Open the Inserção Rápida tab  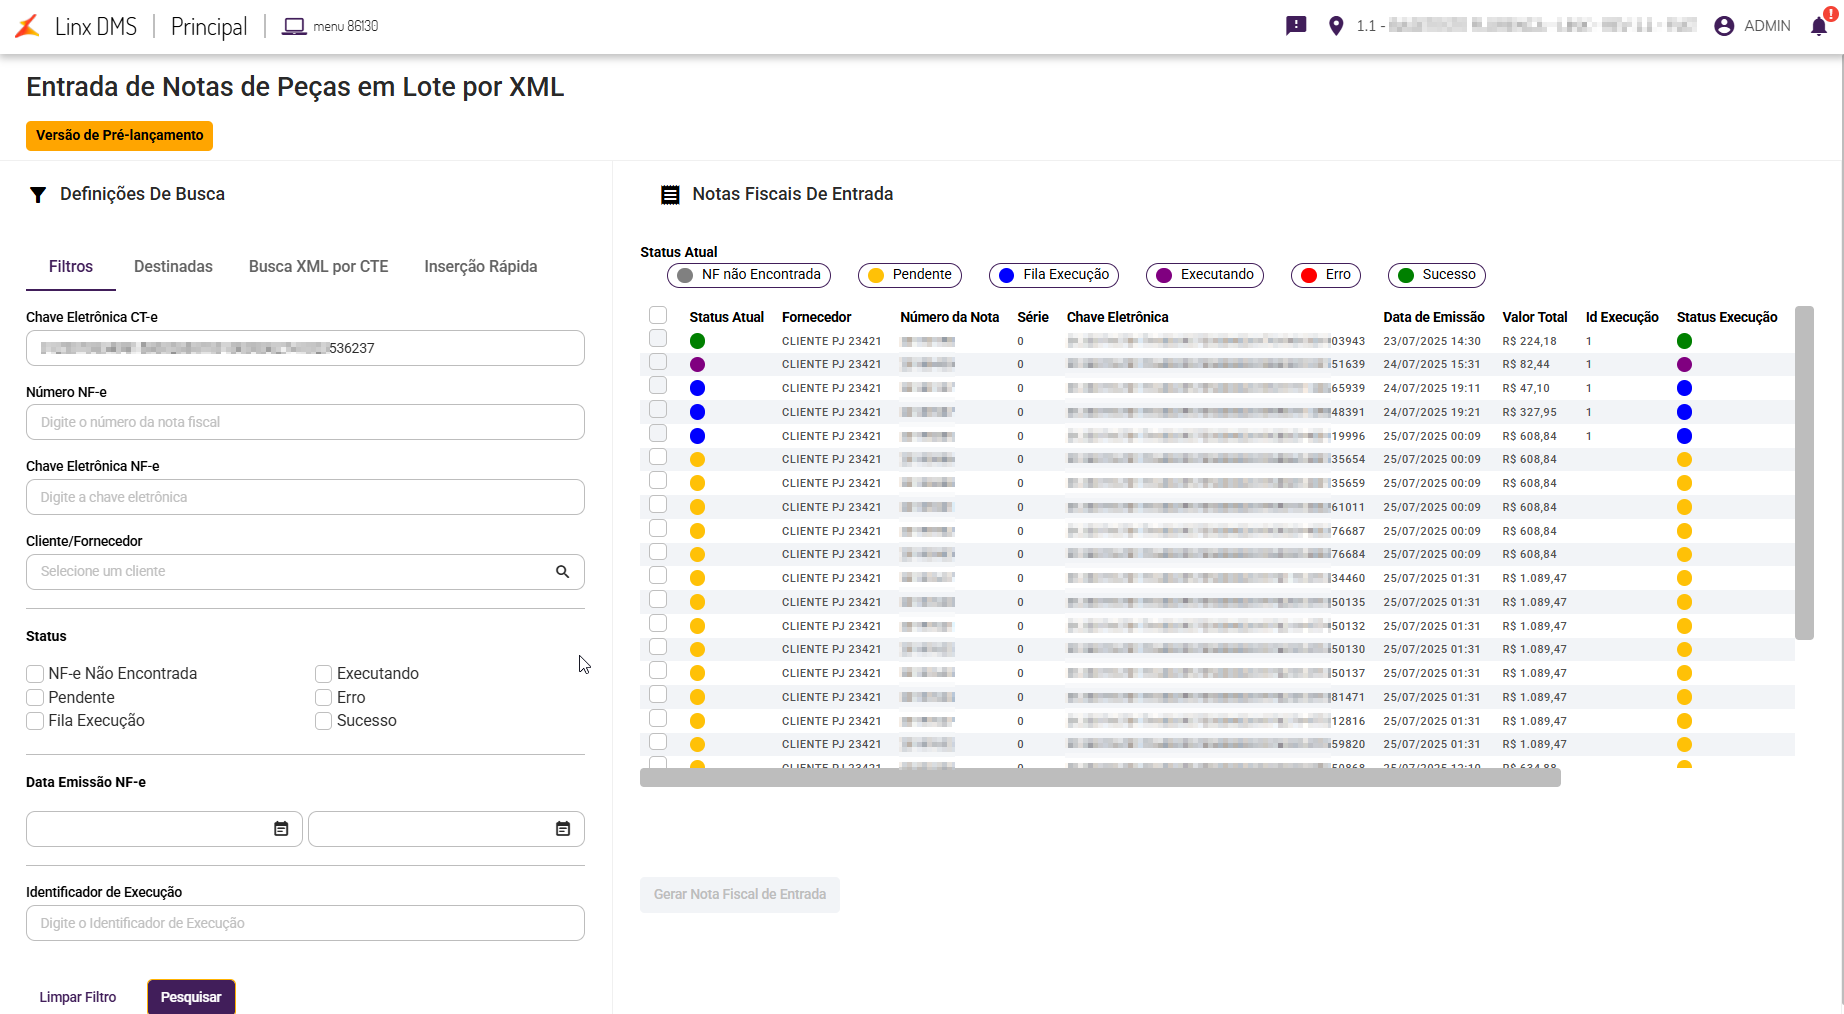[x=481, y=267]
